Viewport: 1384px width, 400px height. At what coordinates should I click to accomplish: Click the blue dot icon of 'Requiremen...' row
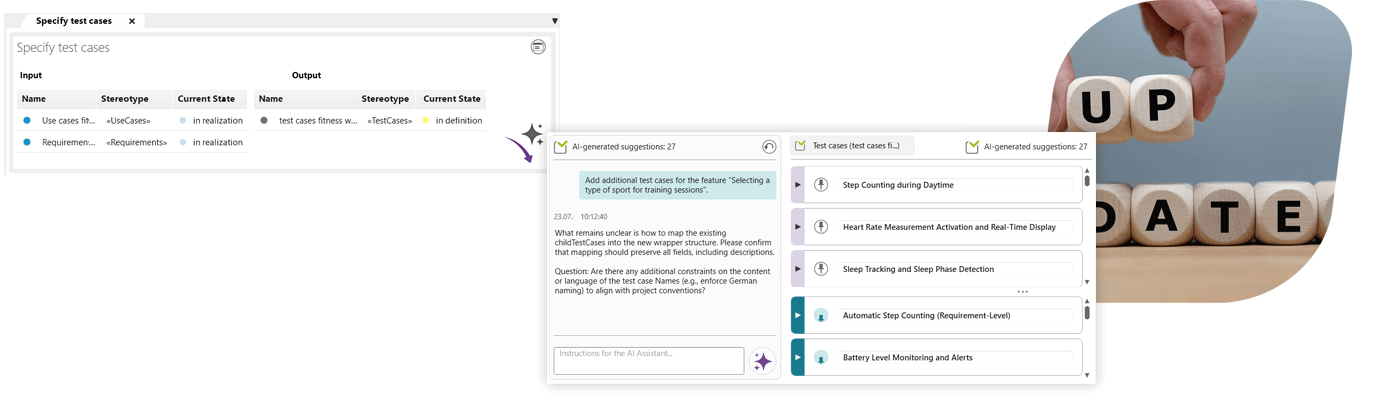(27, 142)
